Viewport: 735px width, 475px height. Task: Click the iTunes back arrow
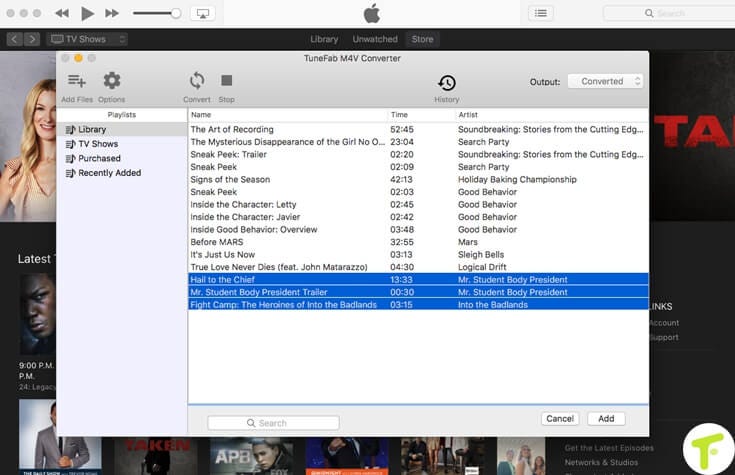(x=14, y=39)
